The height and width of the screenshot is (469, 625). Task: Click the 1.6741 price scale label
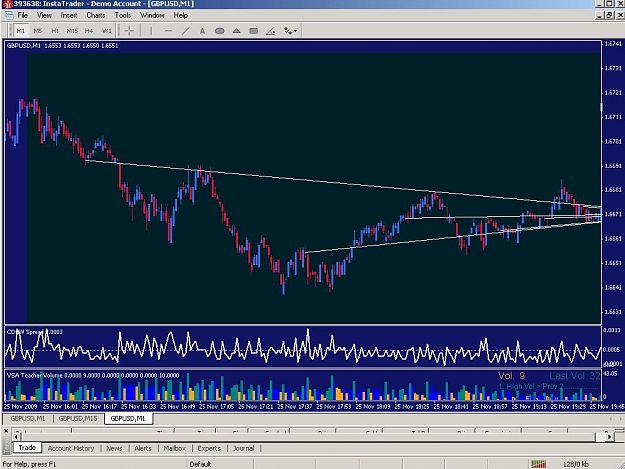613,44
